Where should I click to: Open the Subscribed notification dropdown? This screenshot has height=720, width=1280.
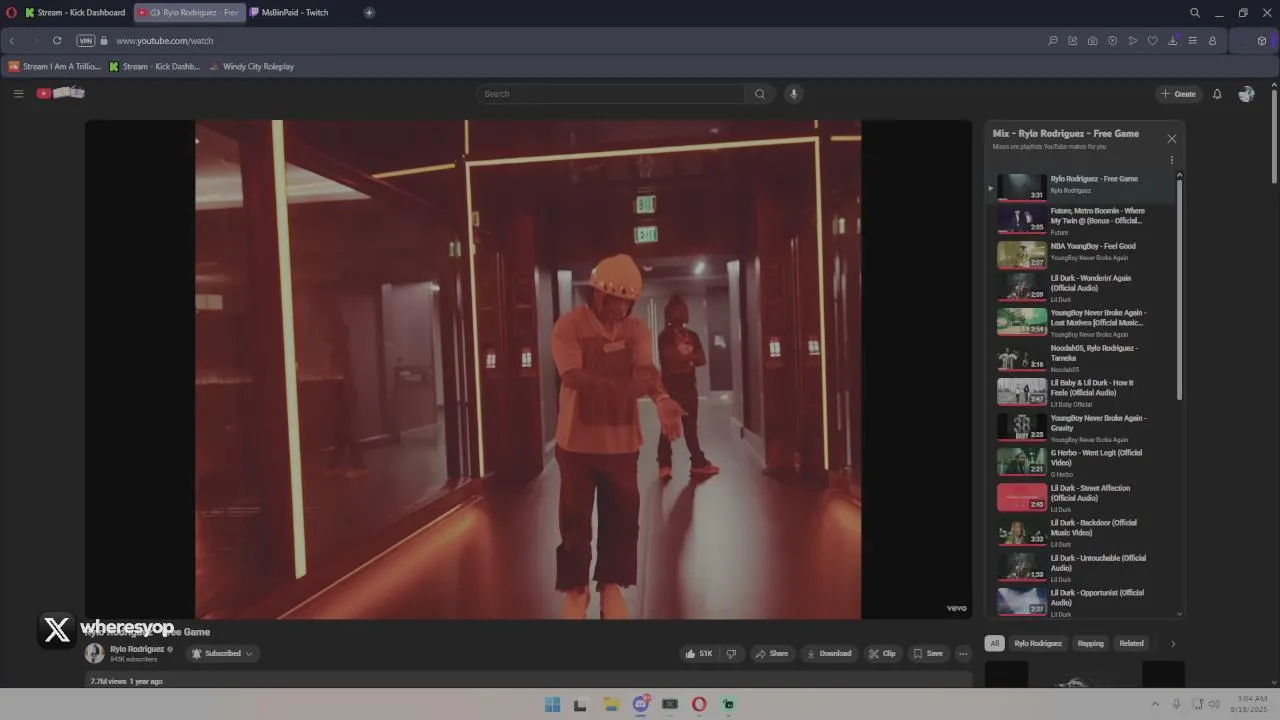[x=223, y=653]
